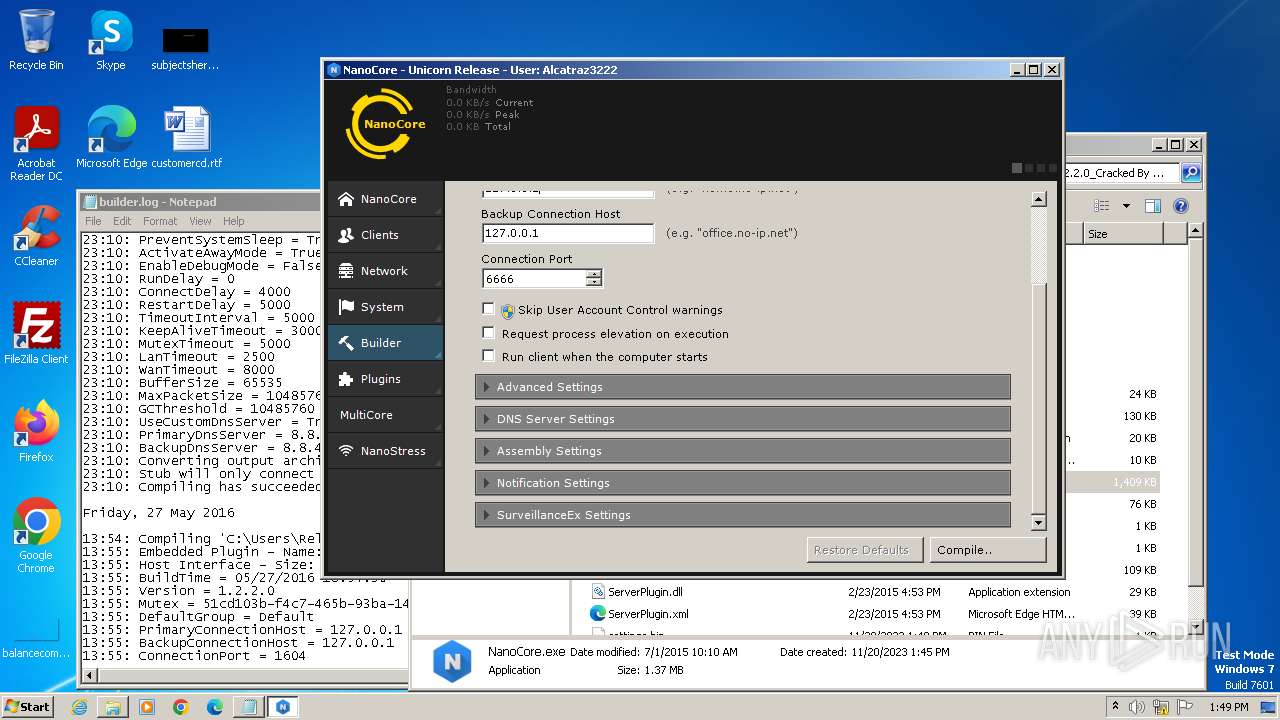
Task: Click the Notepad horizontal scrollbar left arrow
Action: 89,676
